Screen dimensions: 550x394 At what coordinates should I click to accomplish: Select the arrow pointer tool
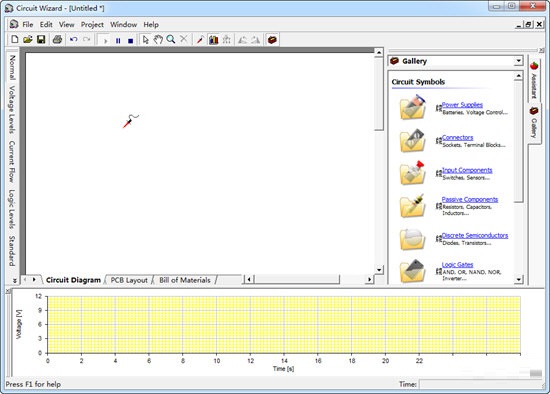point(146,40)
